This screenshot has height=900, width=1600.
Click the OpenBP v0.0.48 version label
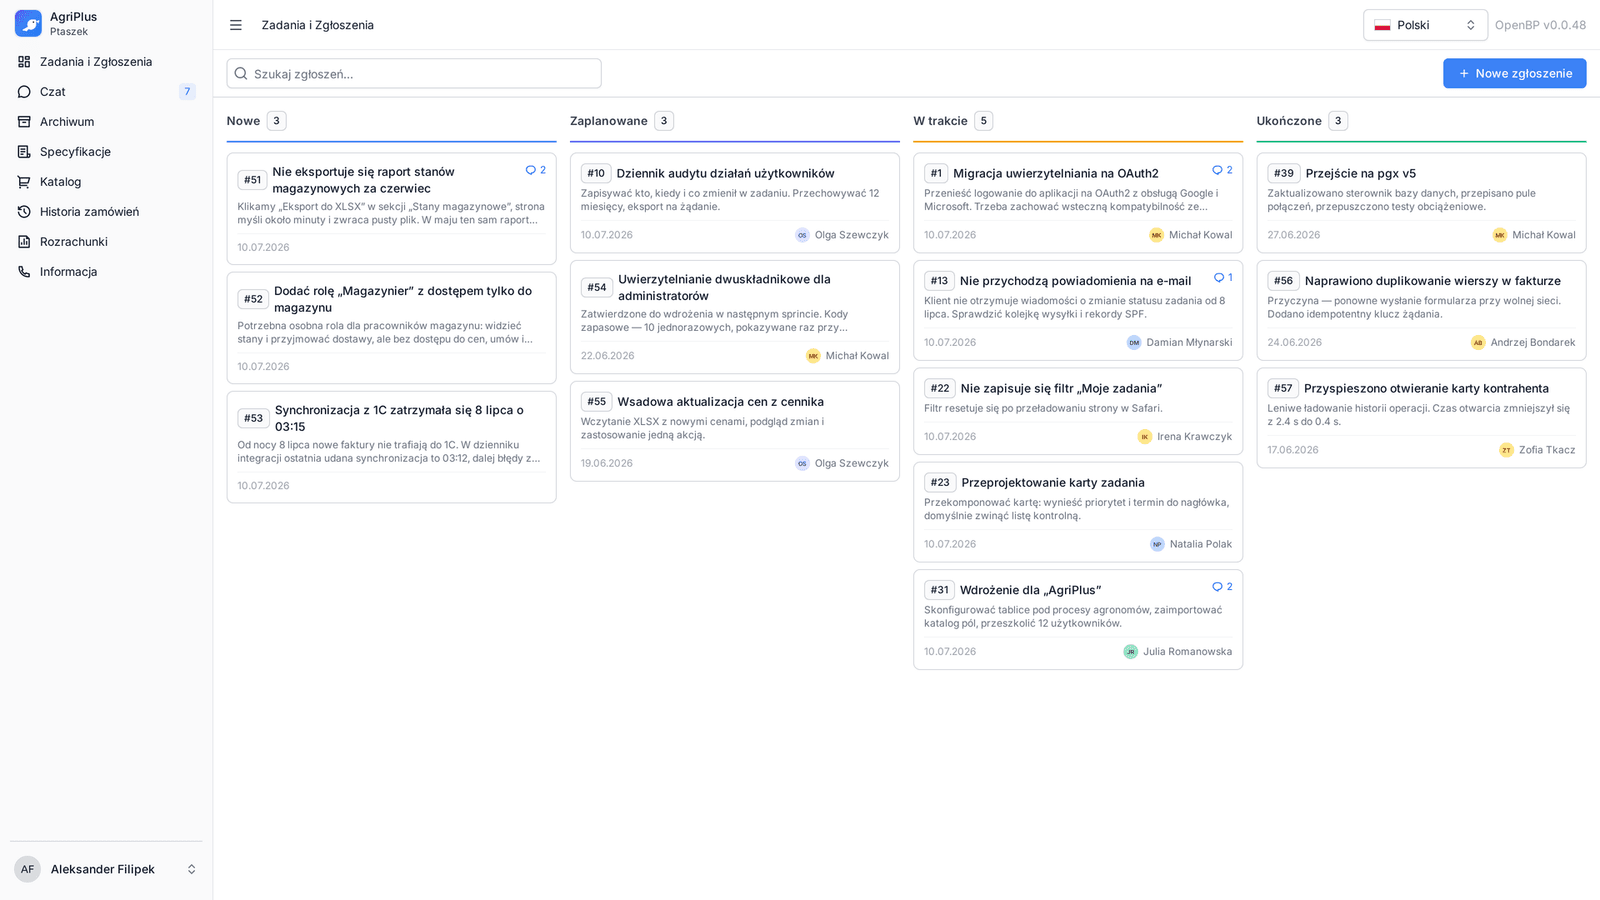tap(1540, 25)
